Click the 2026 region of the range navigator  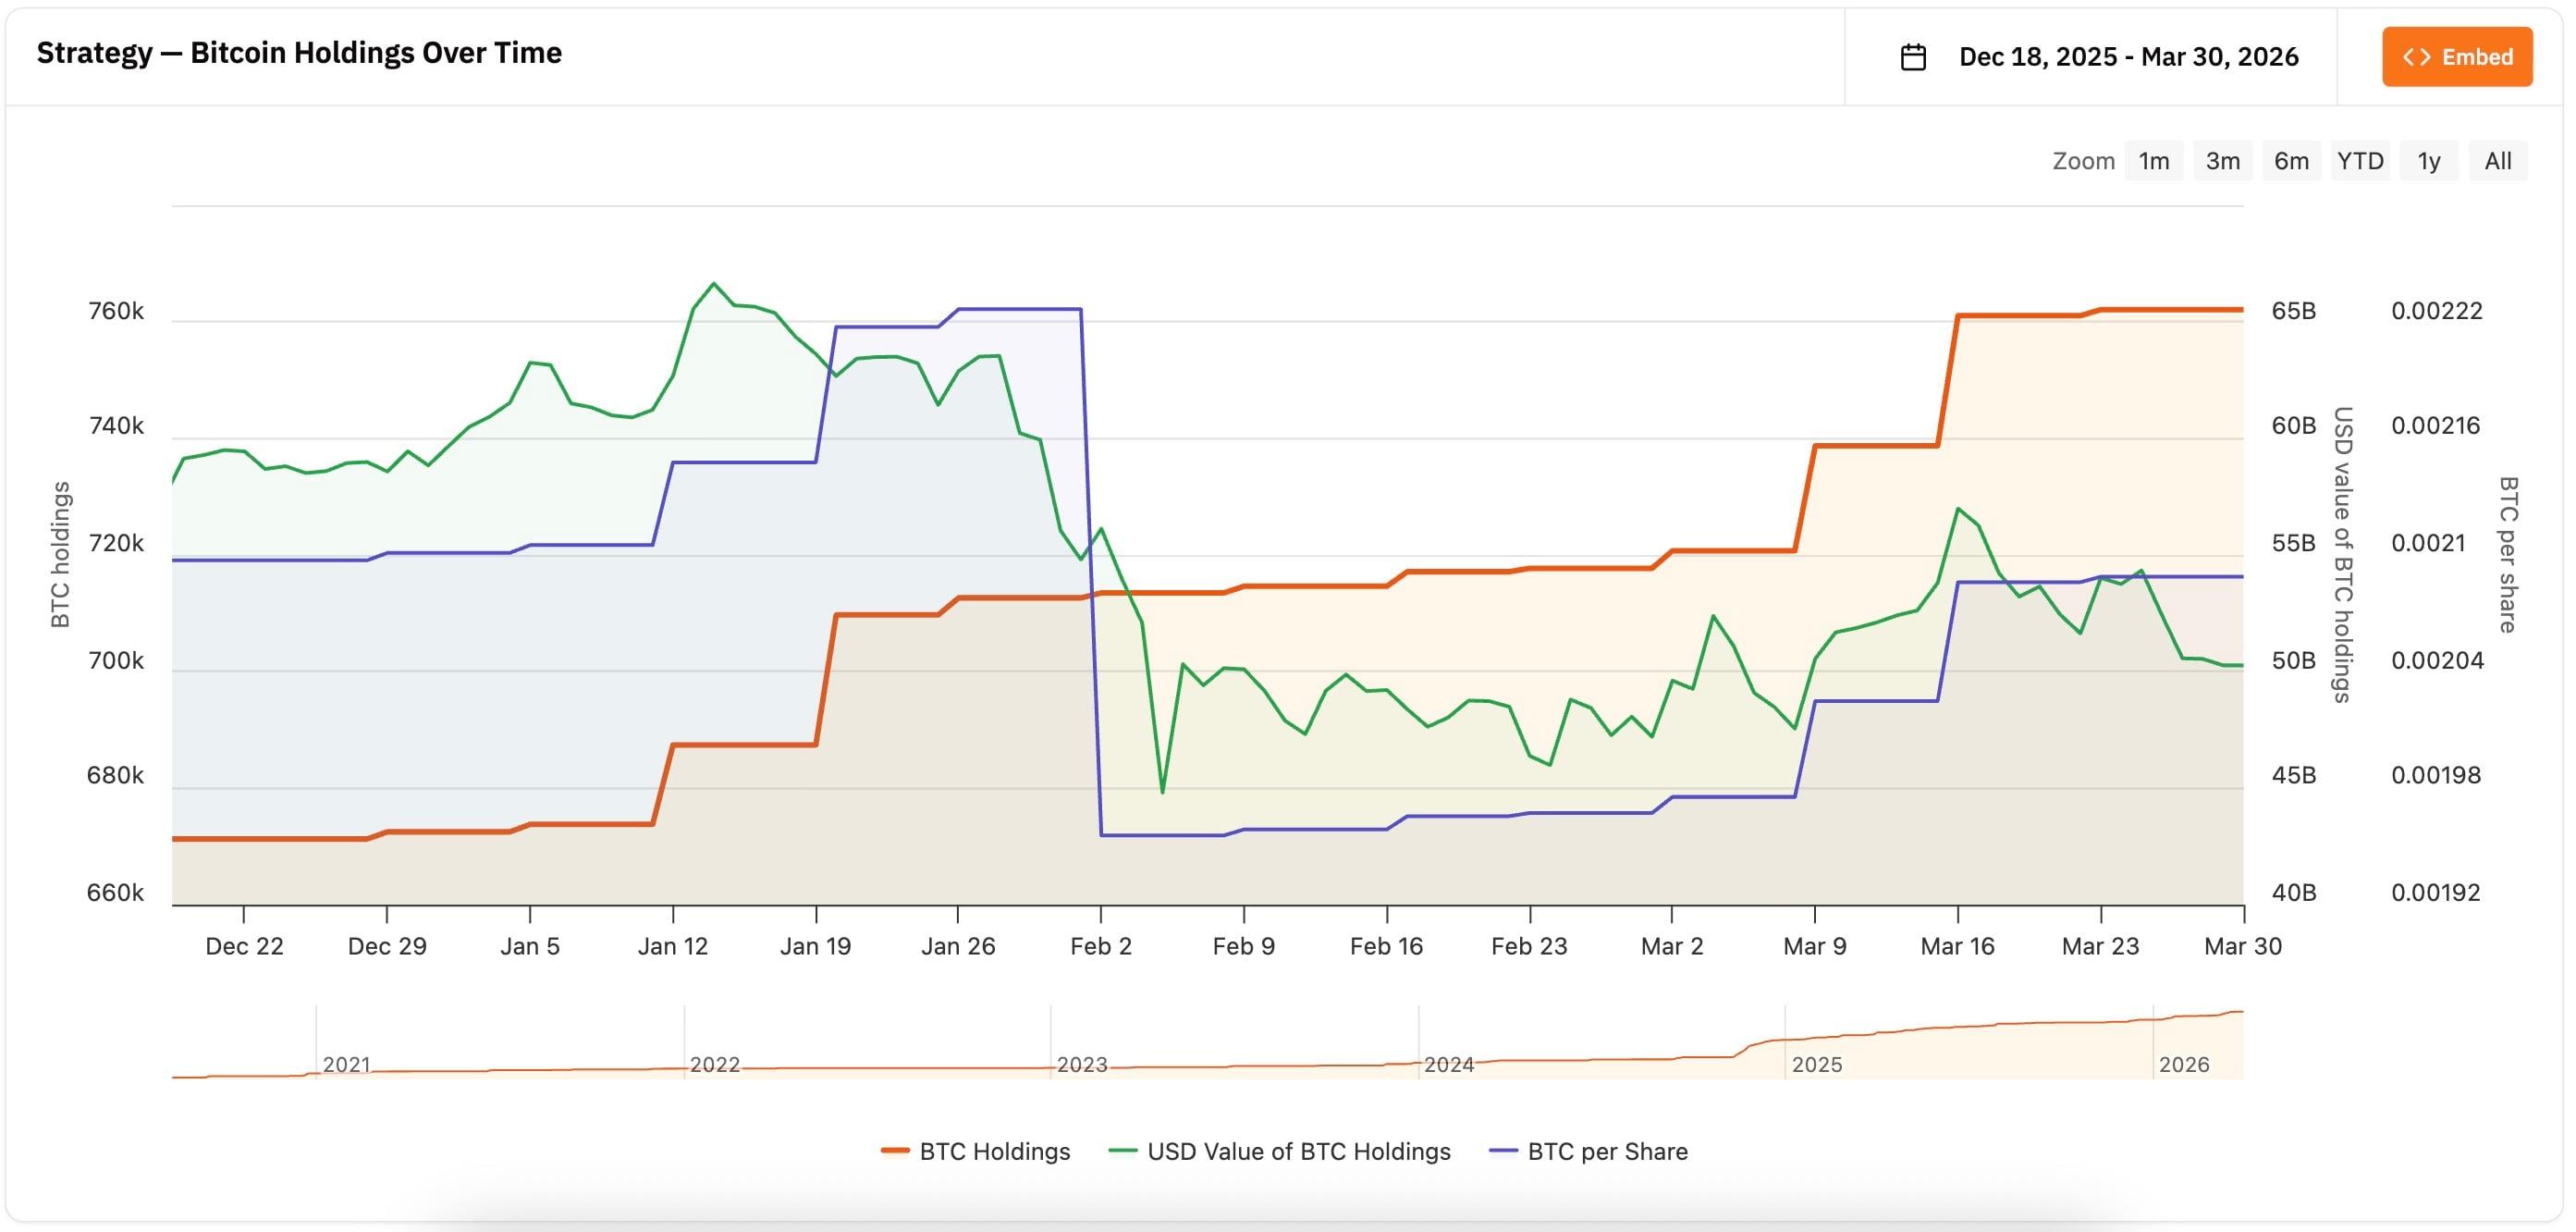pyautogui.click(x=2183, y=1064)
